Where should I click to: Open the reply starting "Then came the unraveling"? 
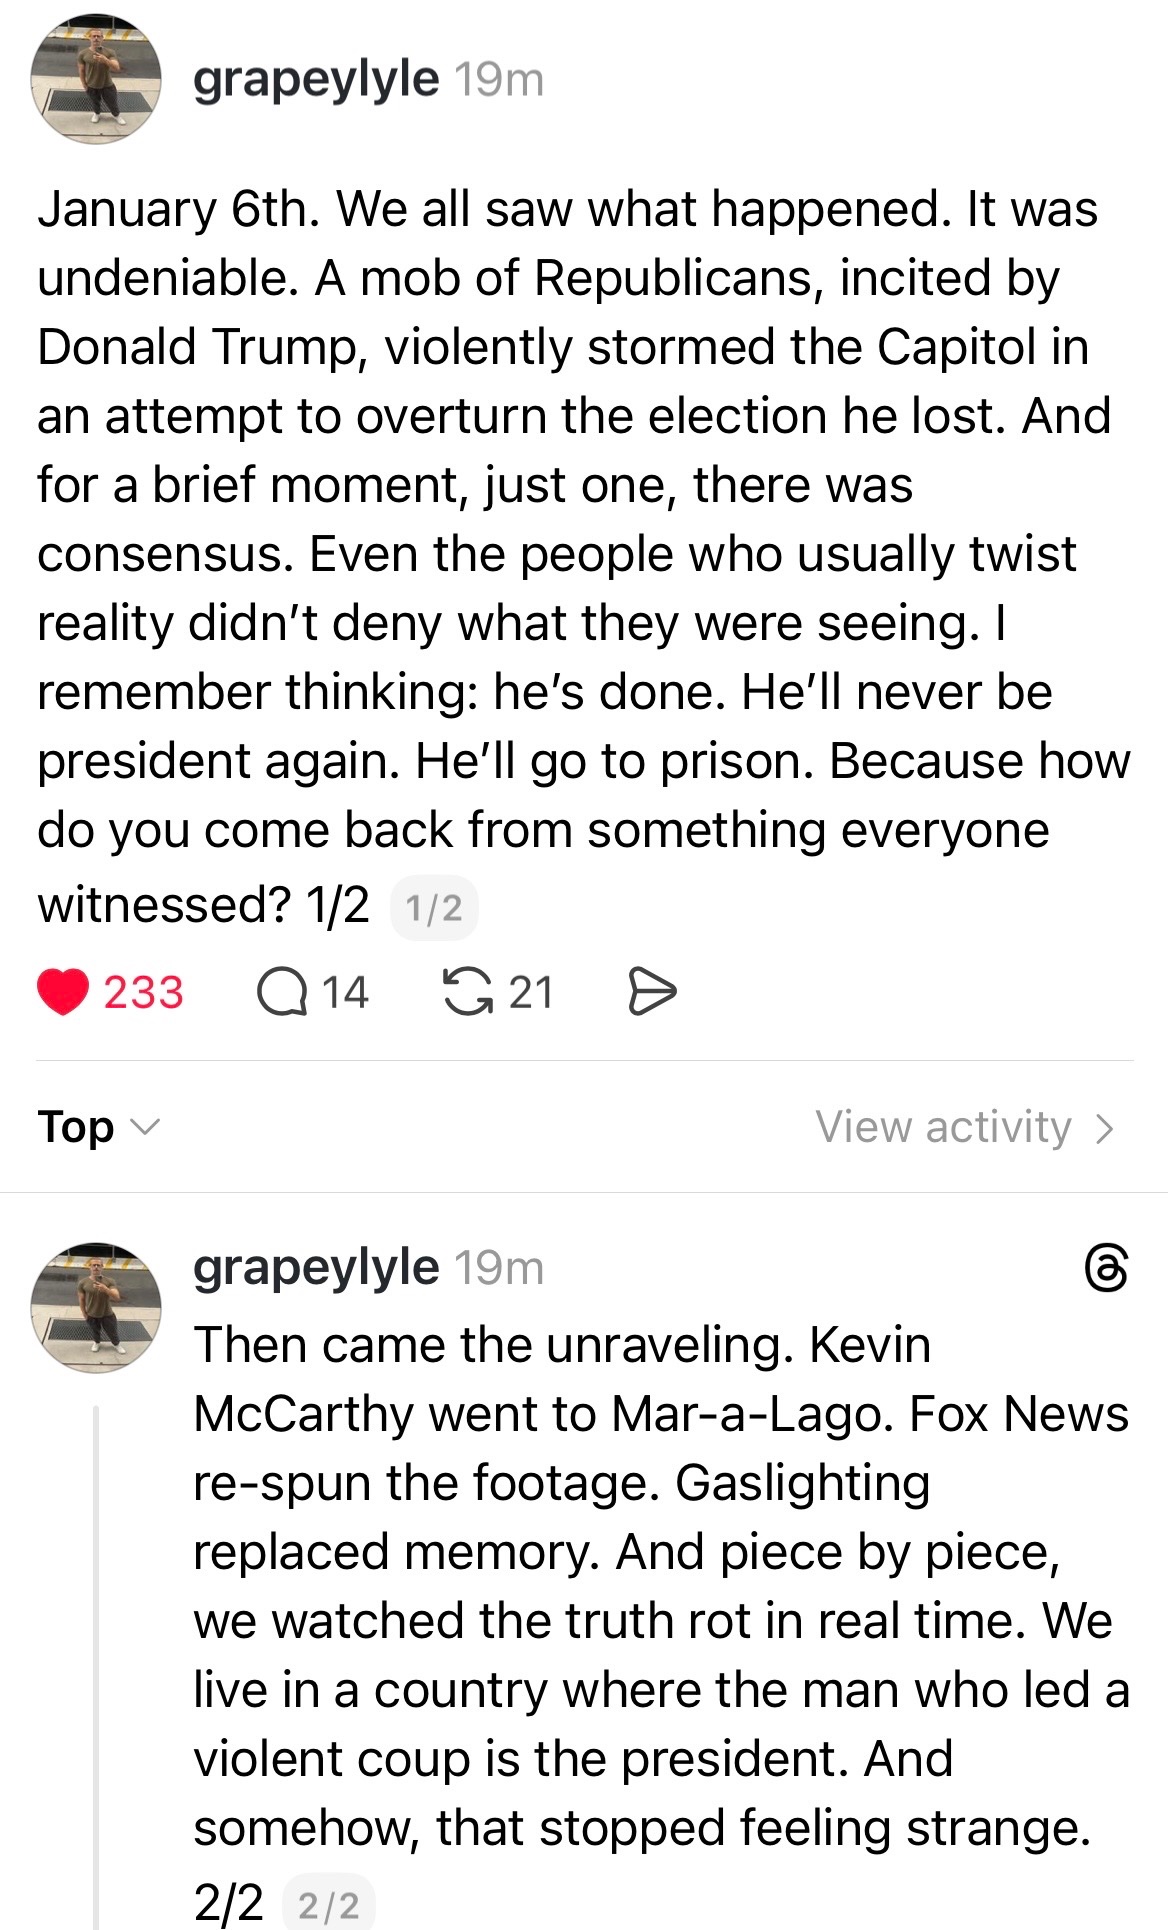(660, 1585)
